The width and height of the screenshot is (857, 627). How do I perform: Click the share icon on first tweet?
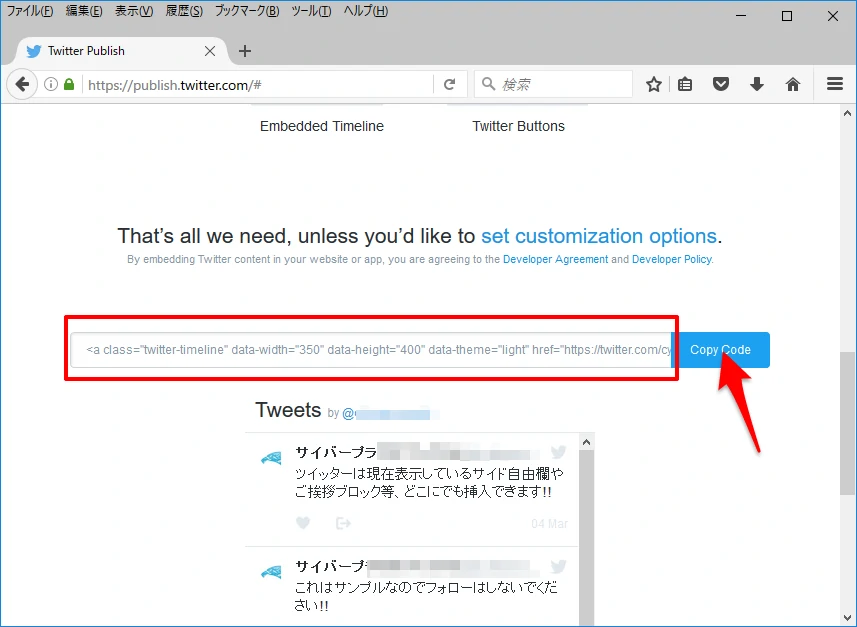[x=343, y=523]
